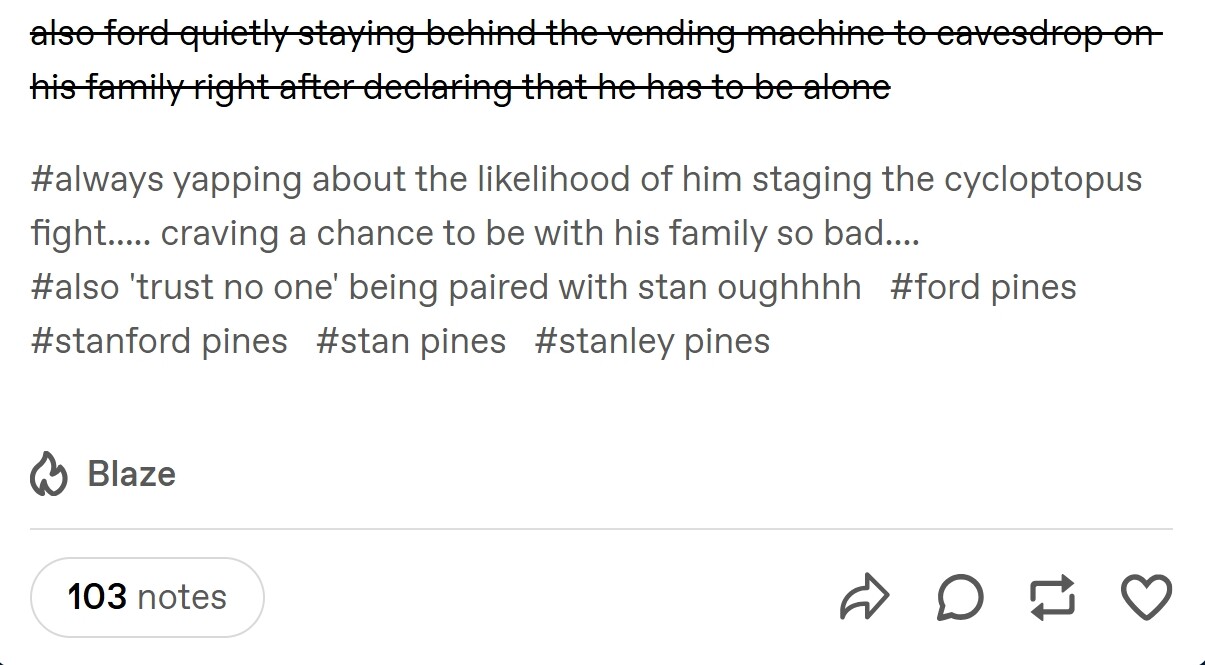Open replies via the speech bubble icon
Screen dimensions: 1205x665
click(x=960, y=598)
